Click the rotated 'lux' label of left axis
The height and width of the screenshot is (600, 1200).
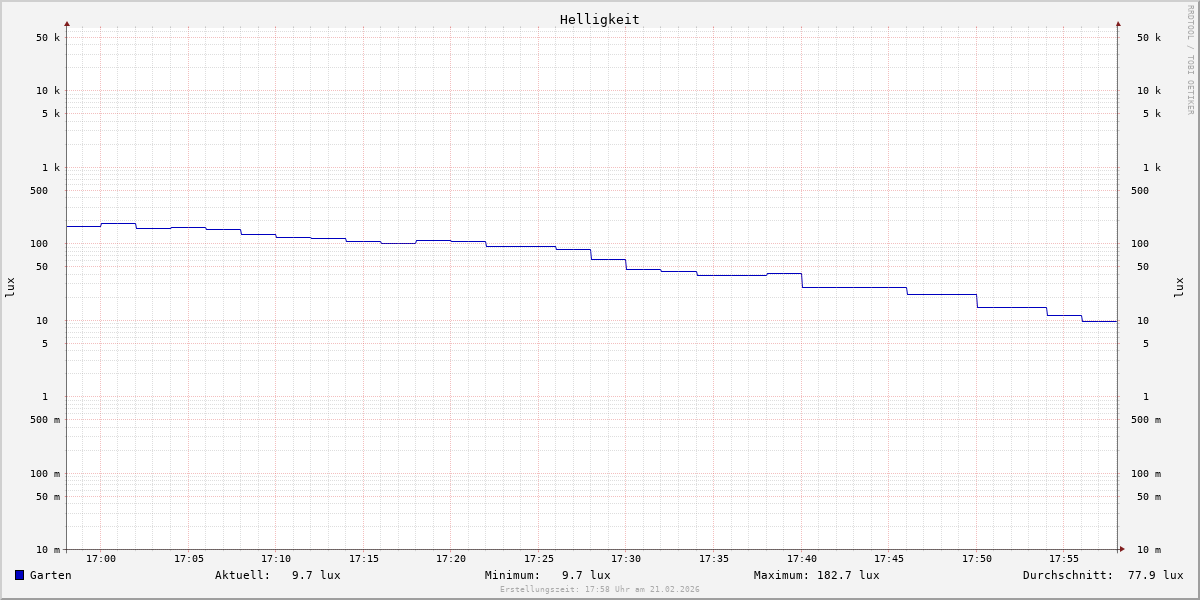pos(10,287)
